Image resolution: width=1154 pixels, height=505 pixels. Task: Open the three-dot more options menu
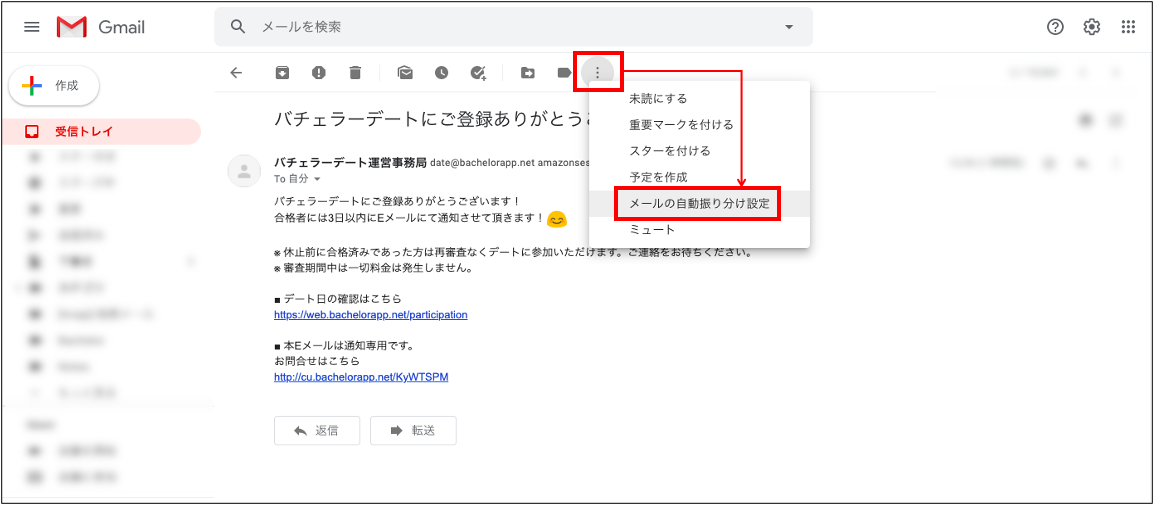[x=598, y=72]
